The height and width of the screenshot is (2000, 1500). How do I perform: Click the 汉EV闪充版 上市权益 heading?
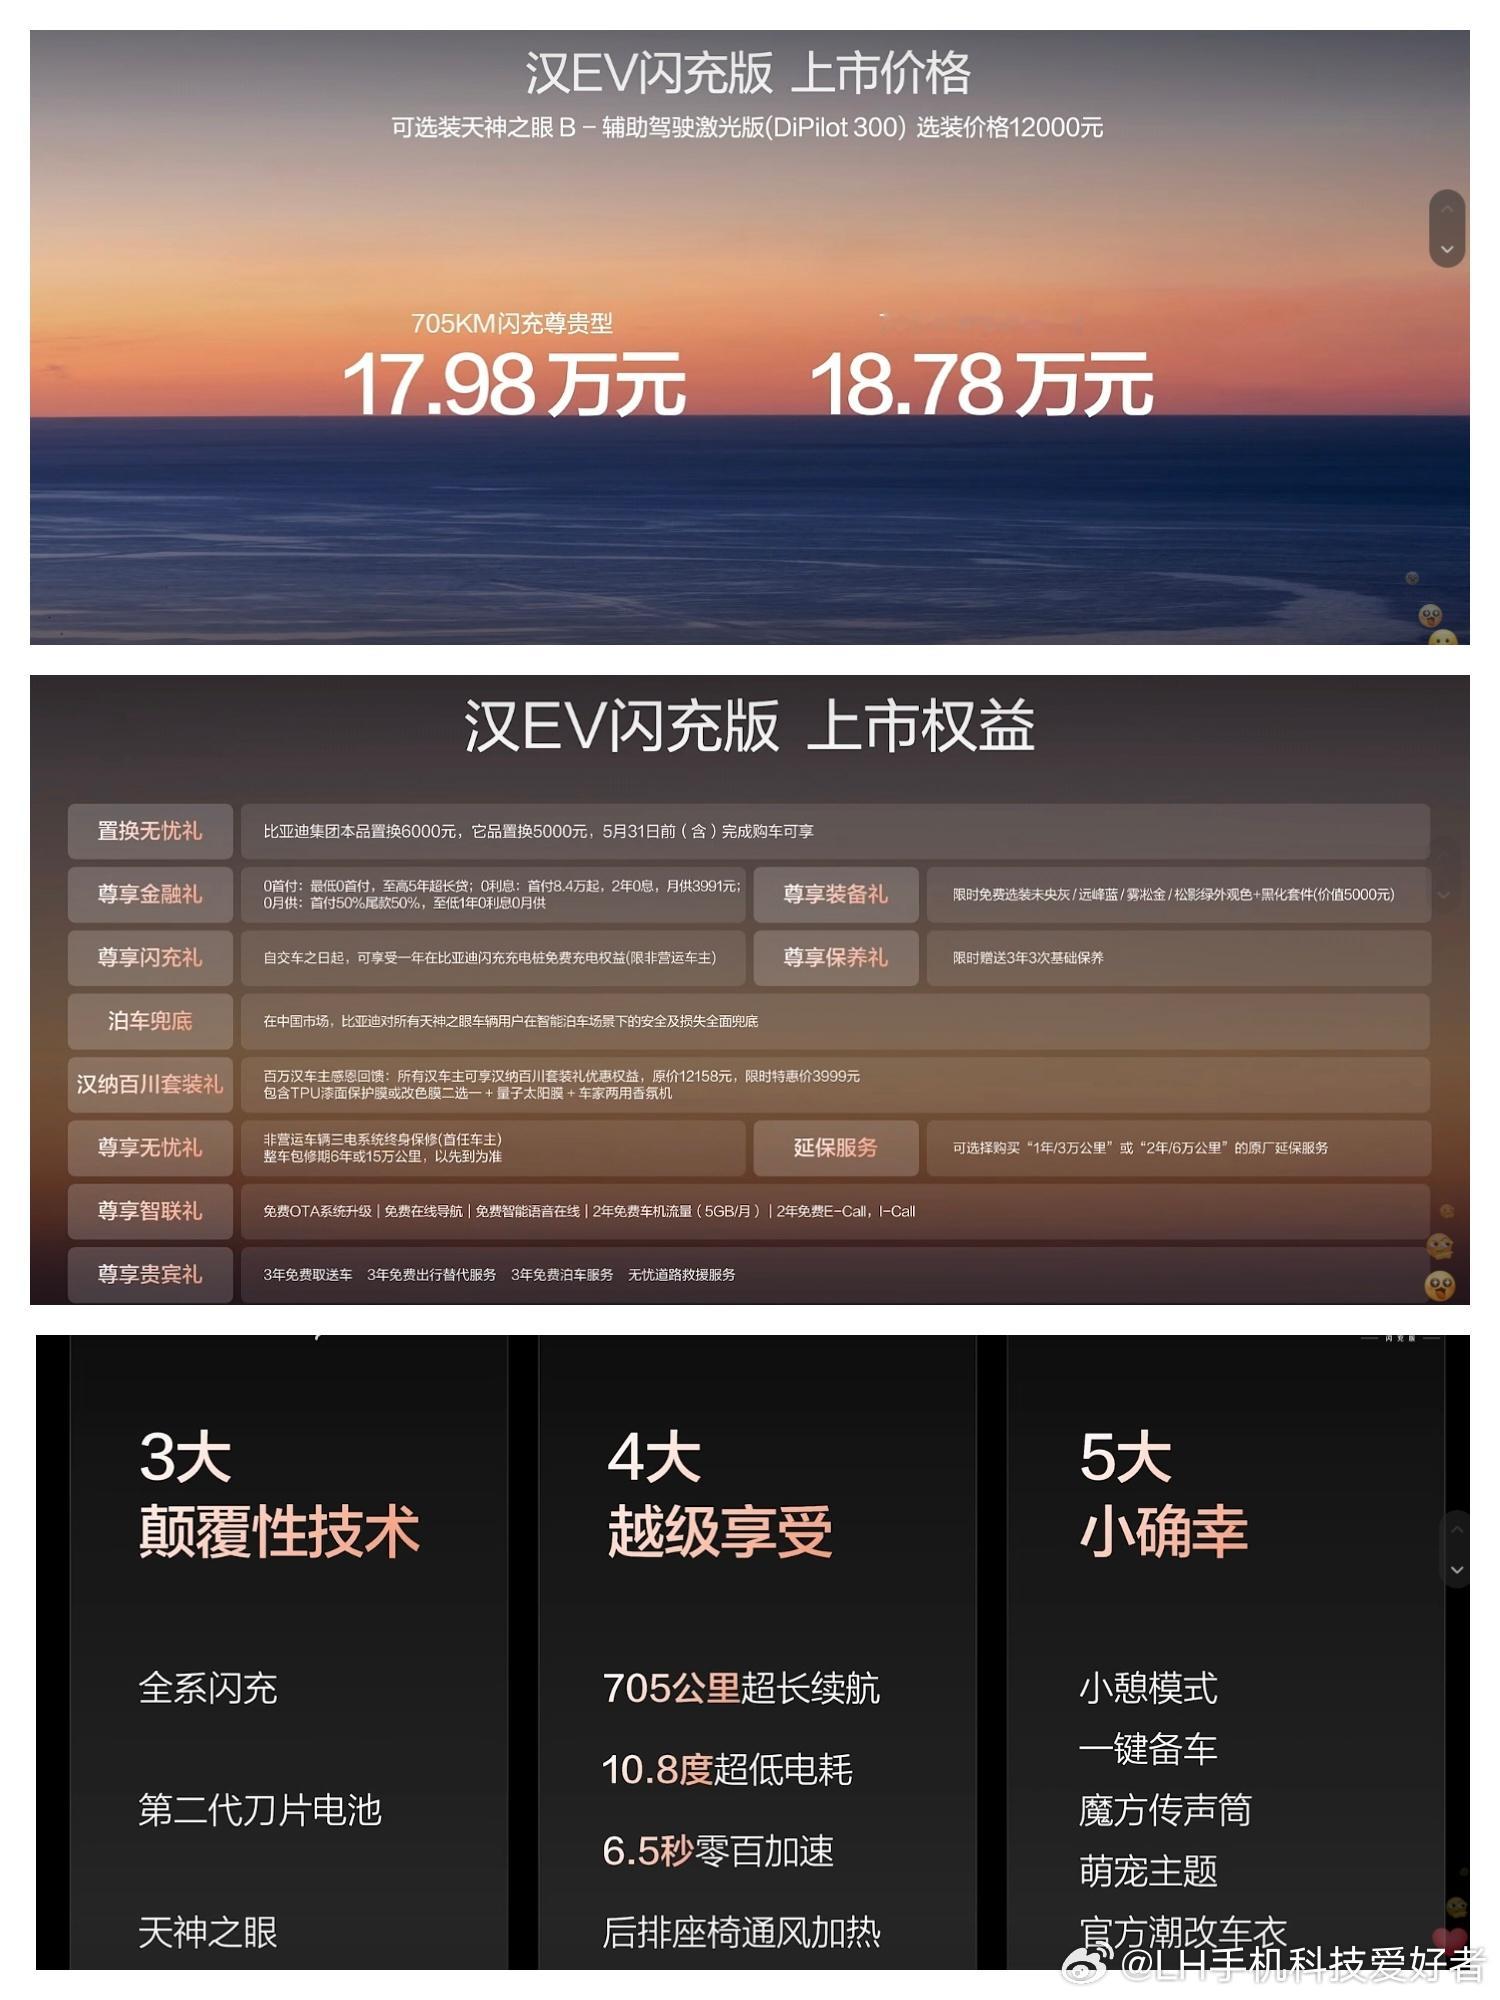point(749,726)
